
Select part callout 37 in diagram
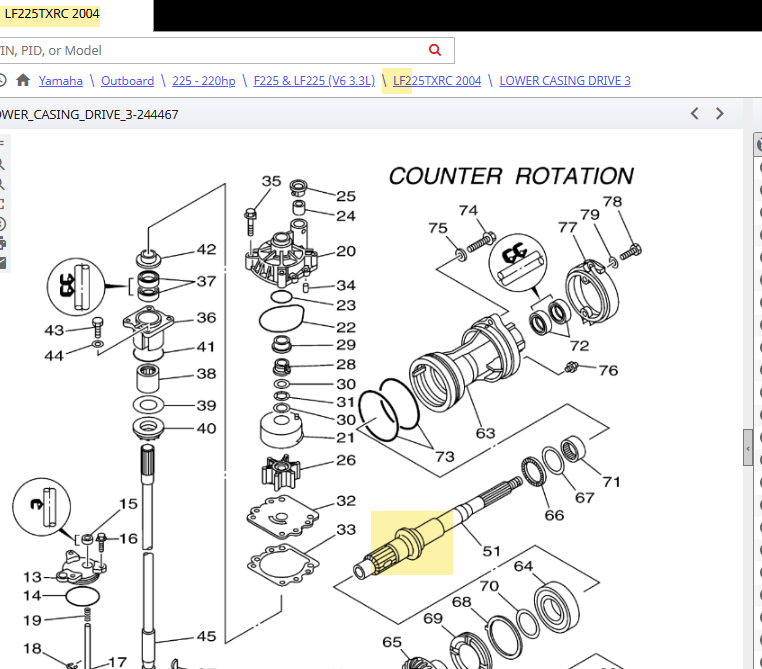point(207,282)
